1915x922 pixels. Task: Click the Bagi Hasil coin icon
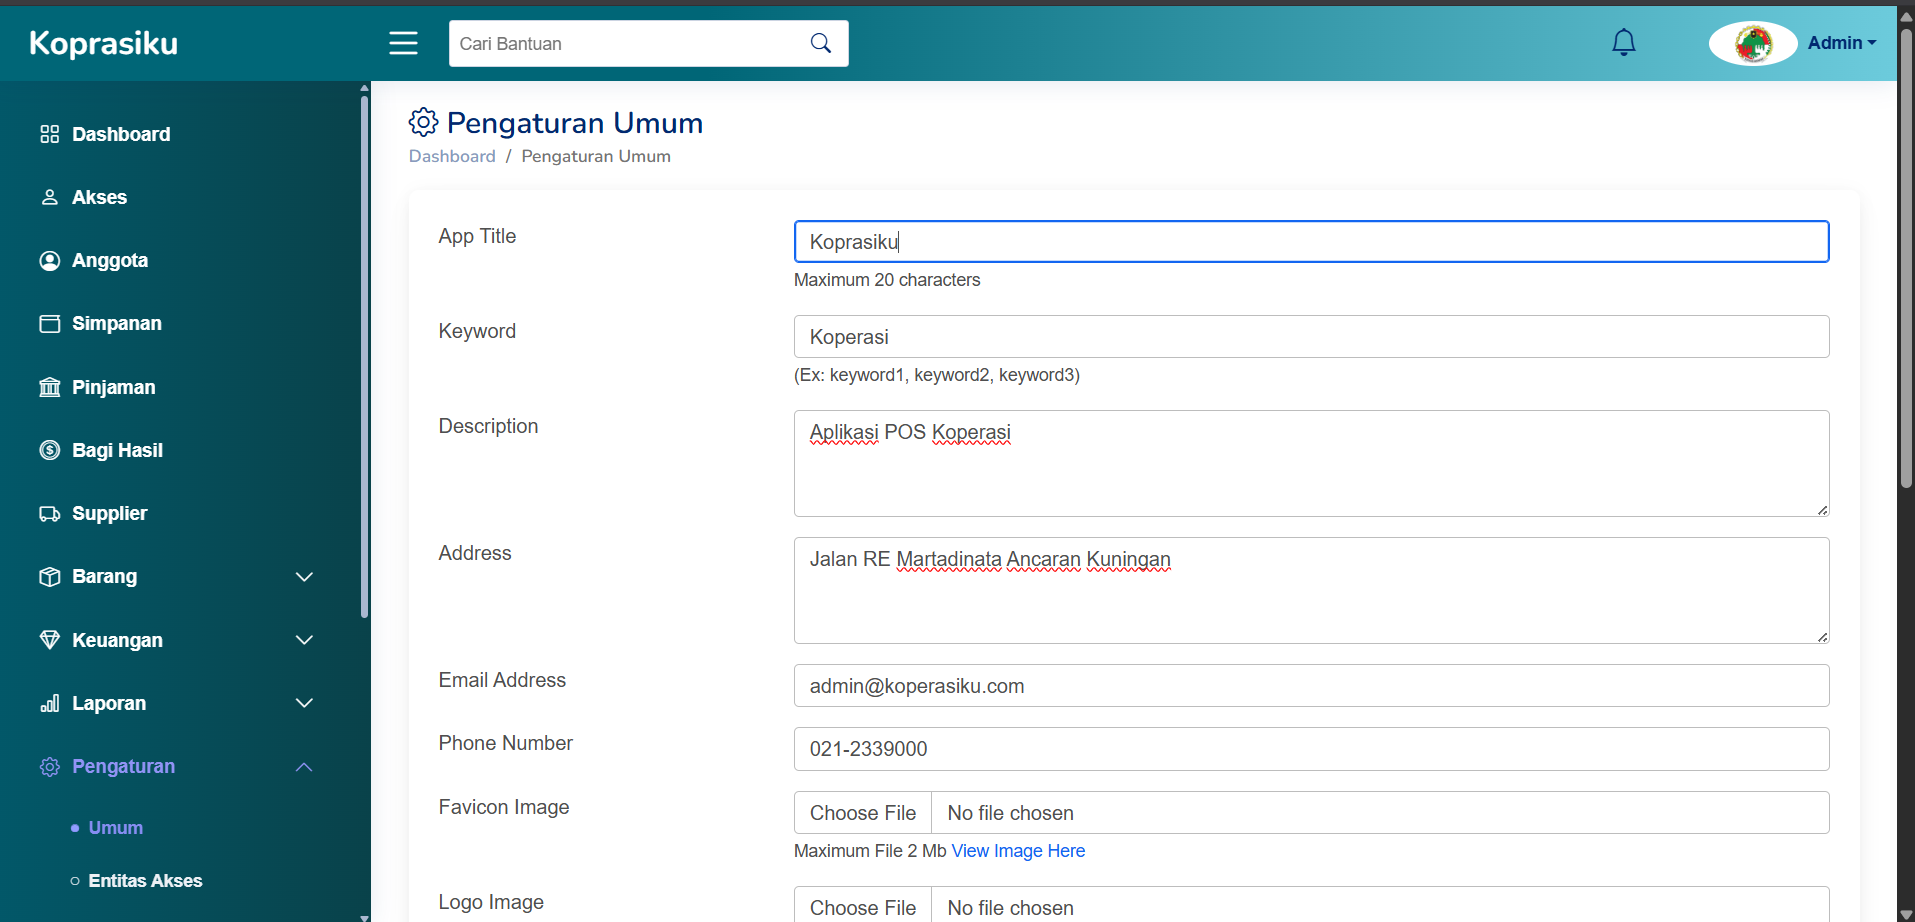(x=49, y=450)
